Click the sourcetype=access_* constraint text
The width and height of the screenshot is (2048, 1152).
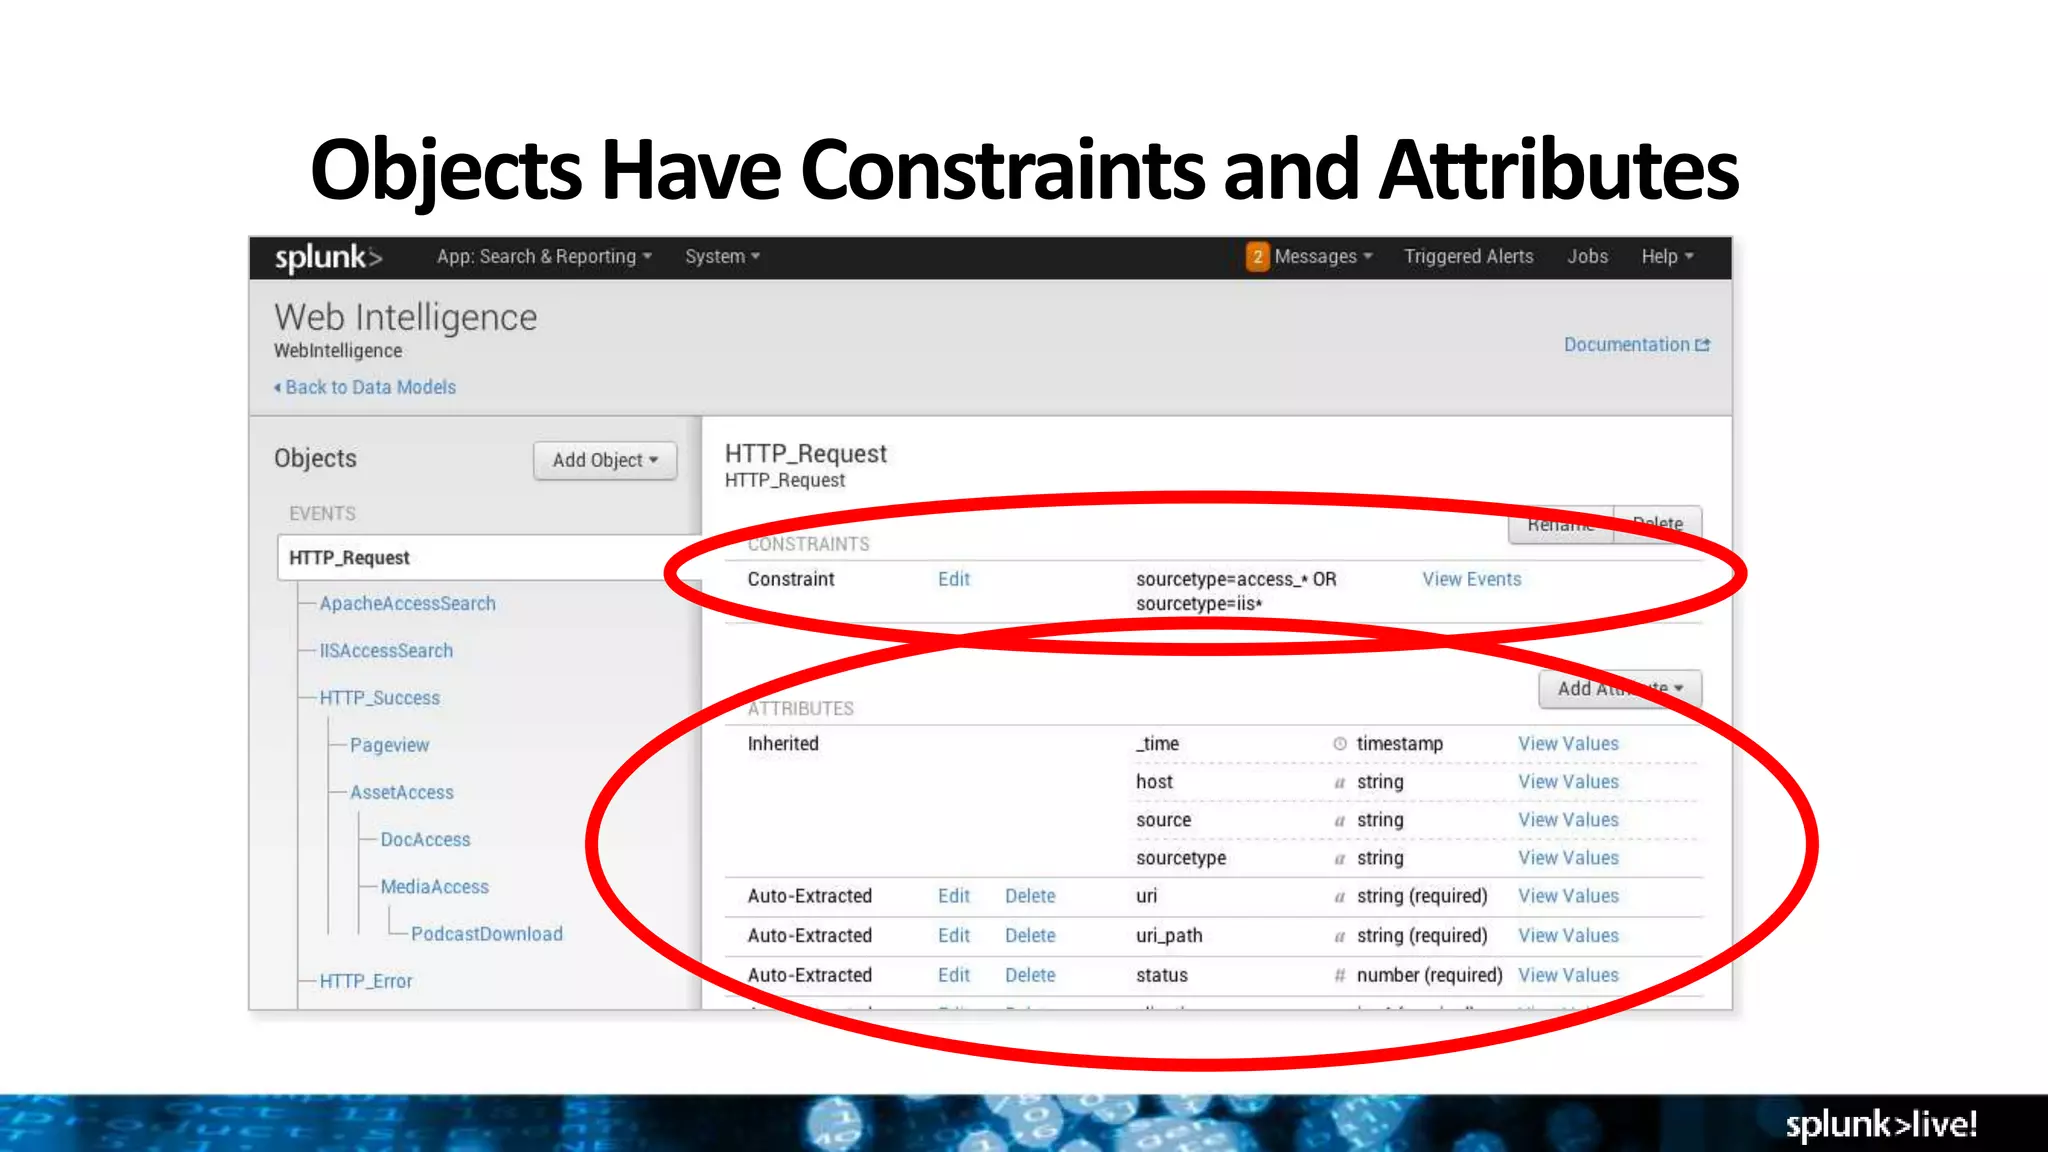pyautogui.click(x=1236, y=591)
